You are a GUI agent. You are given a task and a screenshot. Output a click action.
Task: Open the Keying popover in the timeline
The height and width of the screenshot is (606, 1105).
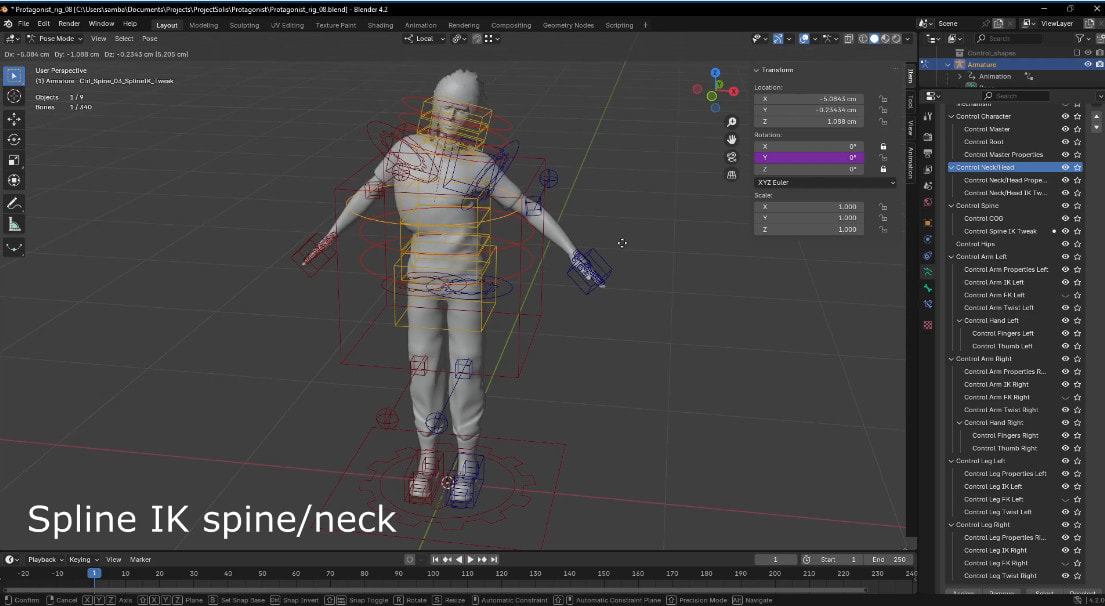coord(82,559)
